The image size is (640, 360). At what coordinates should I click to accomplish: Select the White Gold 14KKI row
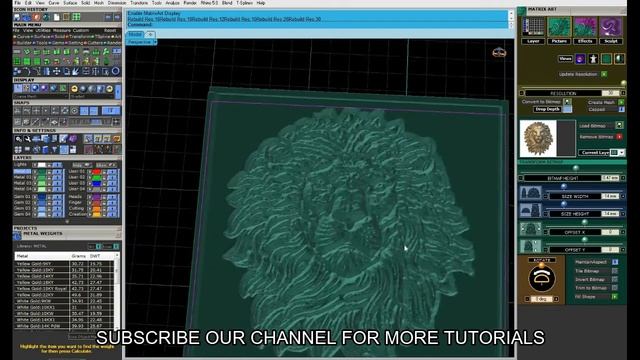64,320
